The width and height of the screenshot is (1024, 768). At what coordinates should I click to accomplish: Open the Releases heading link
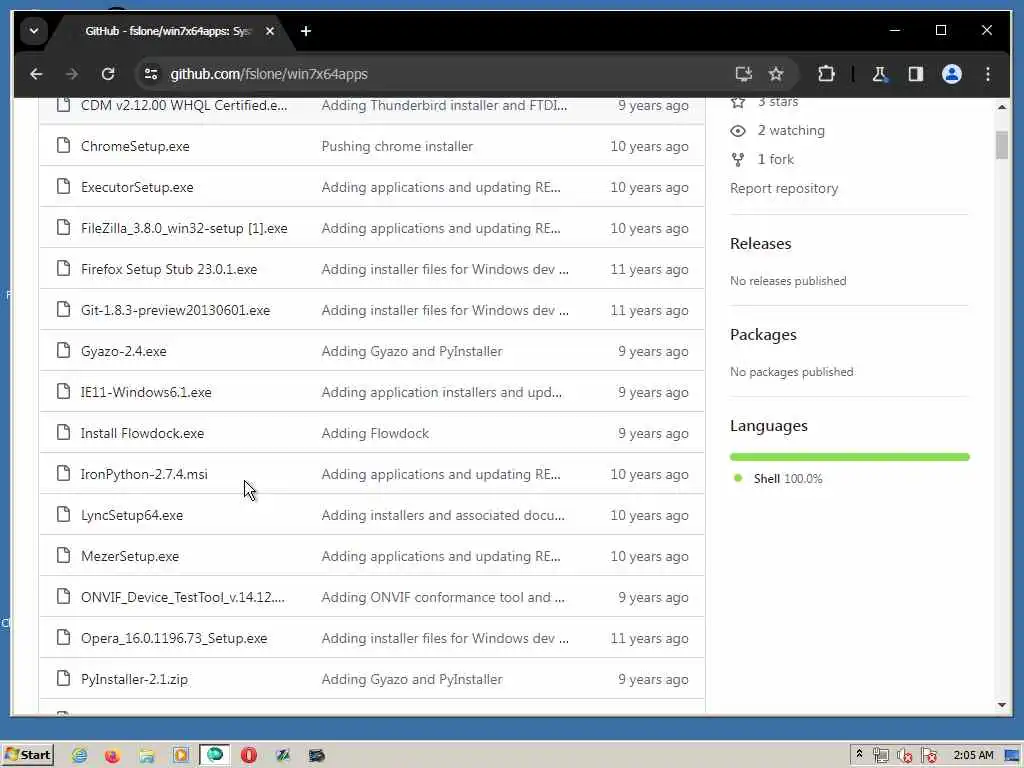click(760, 244)
